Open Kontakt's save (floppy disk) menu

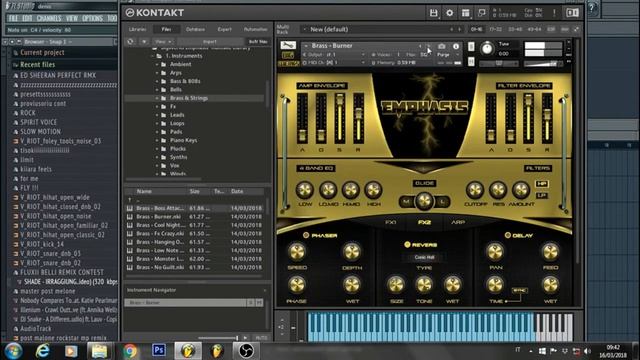coord(433,13)
